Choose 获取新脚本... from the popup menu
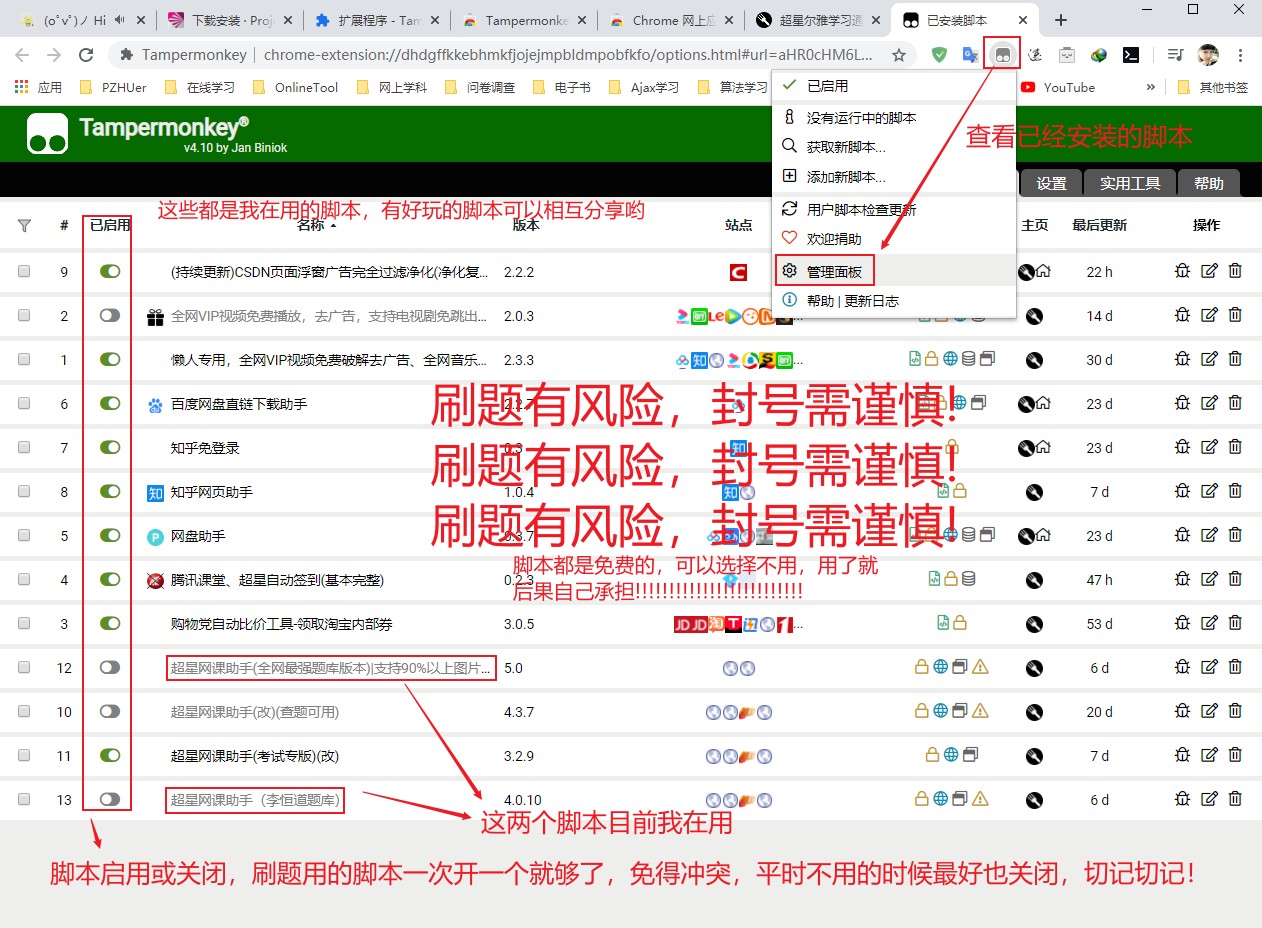 [894, 147]
